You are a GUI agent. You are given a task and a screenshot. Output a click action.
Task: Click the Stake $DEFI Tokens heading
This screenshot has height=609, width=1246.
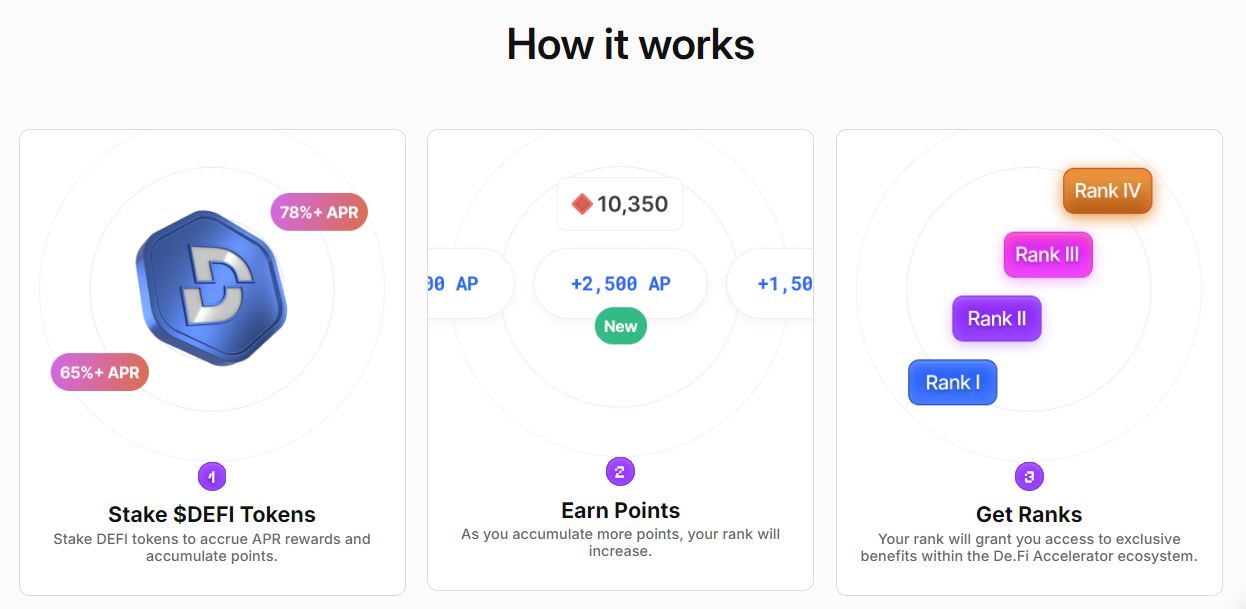pyautogui.click(x=212, y=515)
